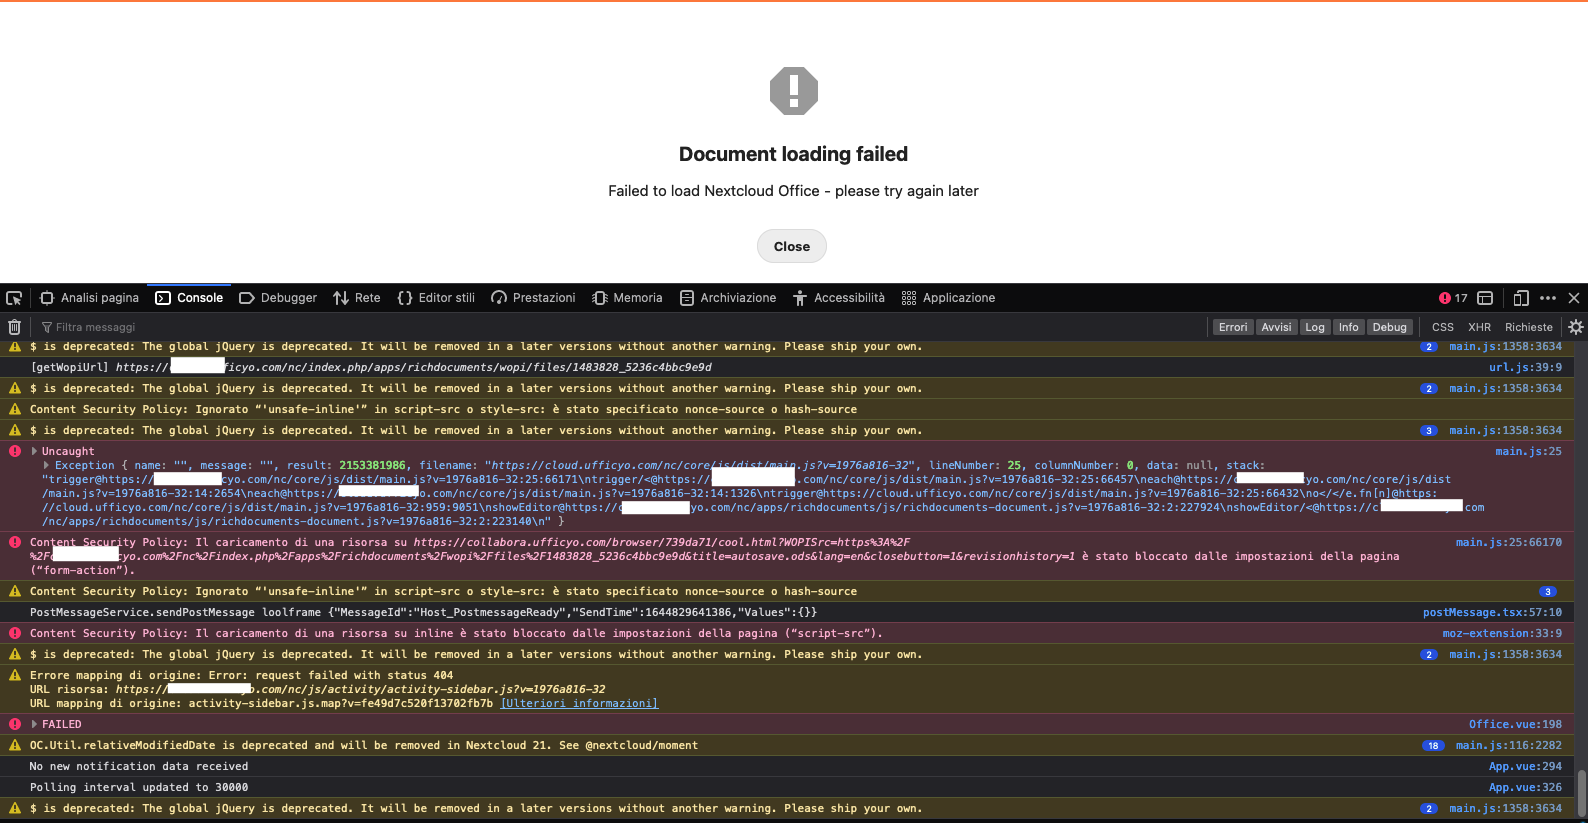This screenshot has height=823, width=1588.
Task: Select the [getWopiUrl] log line
Action: pyautogui.click(x=371, y=367)
